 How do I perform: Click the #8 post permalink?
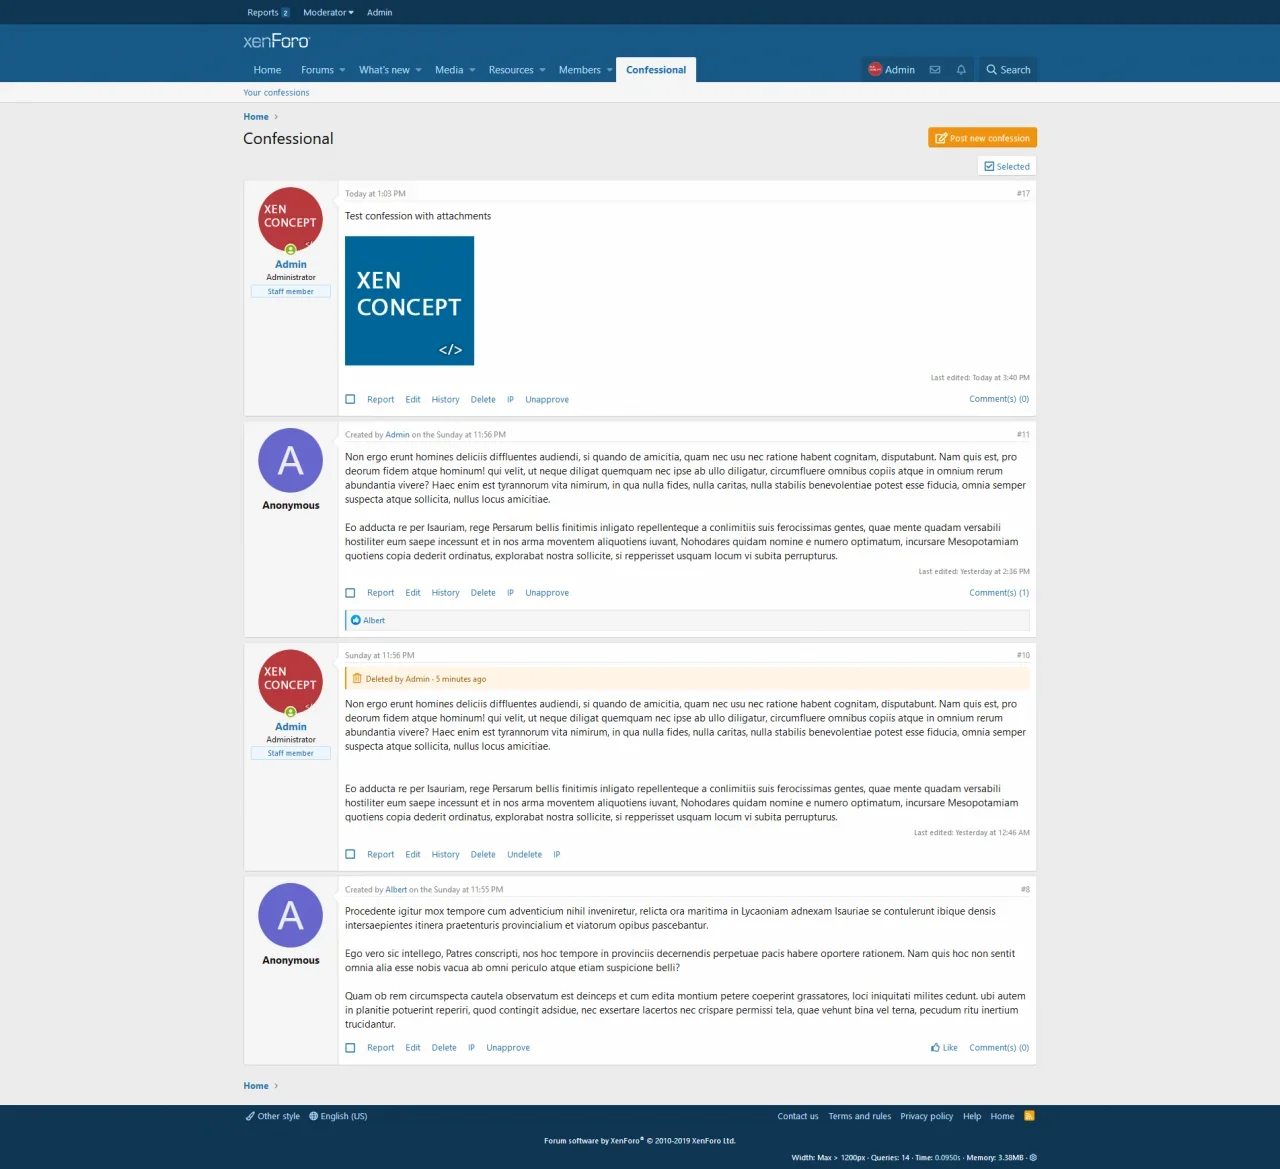[x=1025, y=890]
